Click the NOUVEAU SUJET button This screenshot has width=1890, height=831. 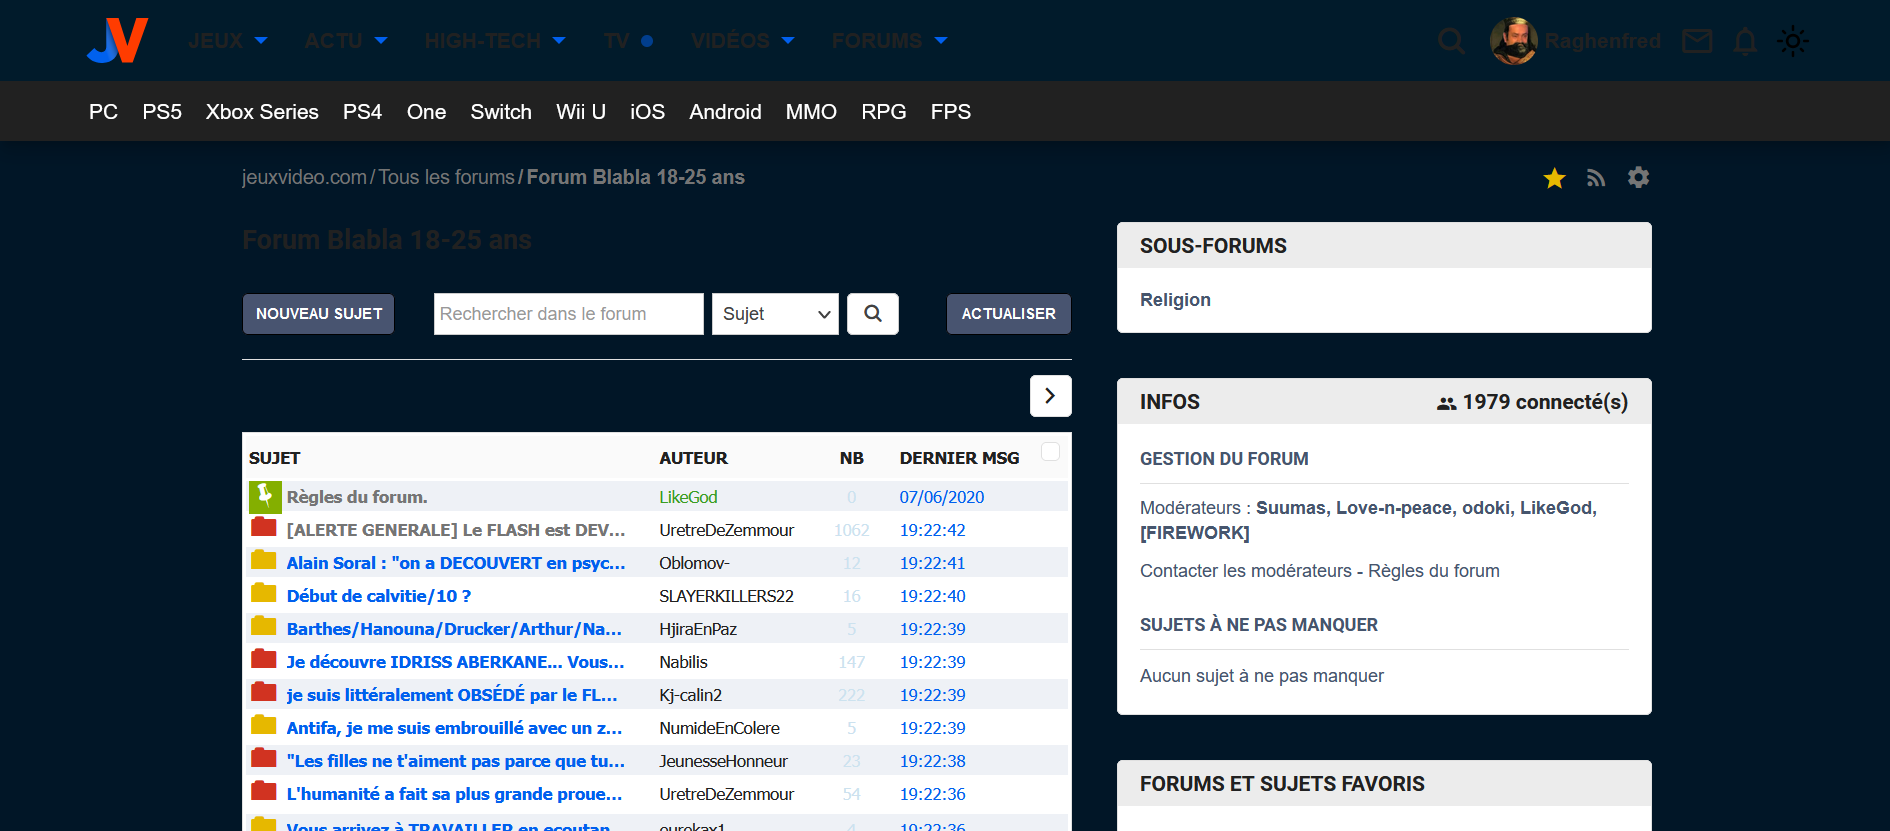click(x=319, y=314)
